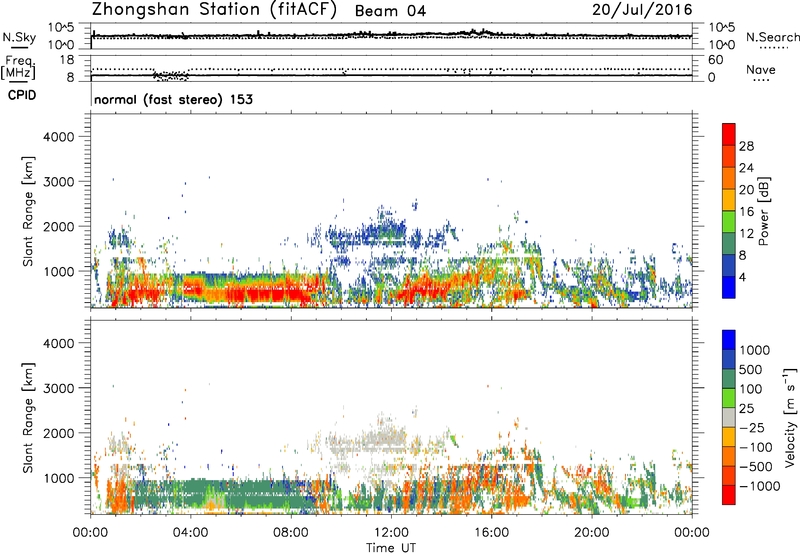
Task: Click the "CPID" label
Action: click(22, 95)
